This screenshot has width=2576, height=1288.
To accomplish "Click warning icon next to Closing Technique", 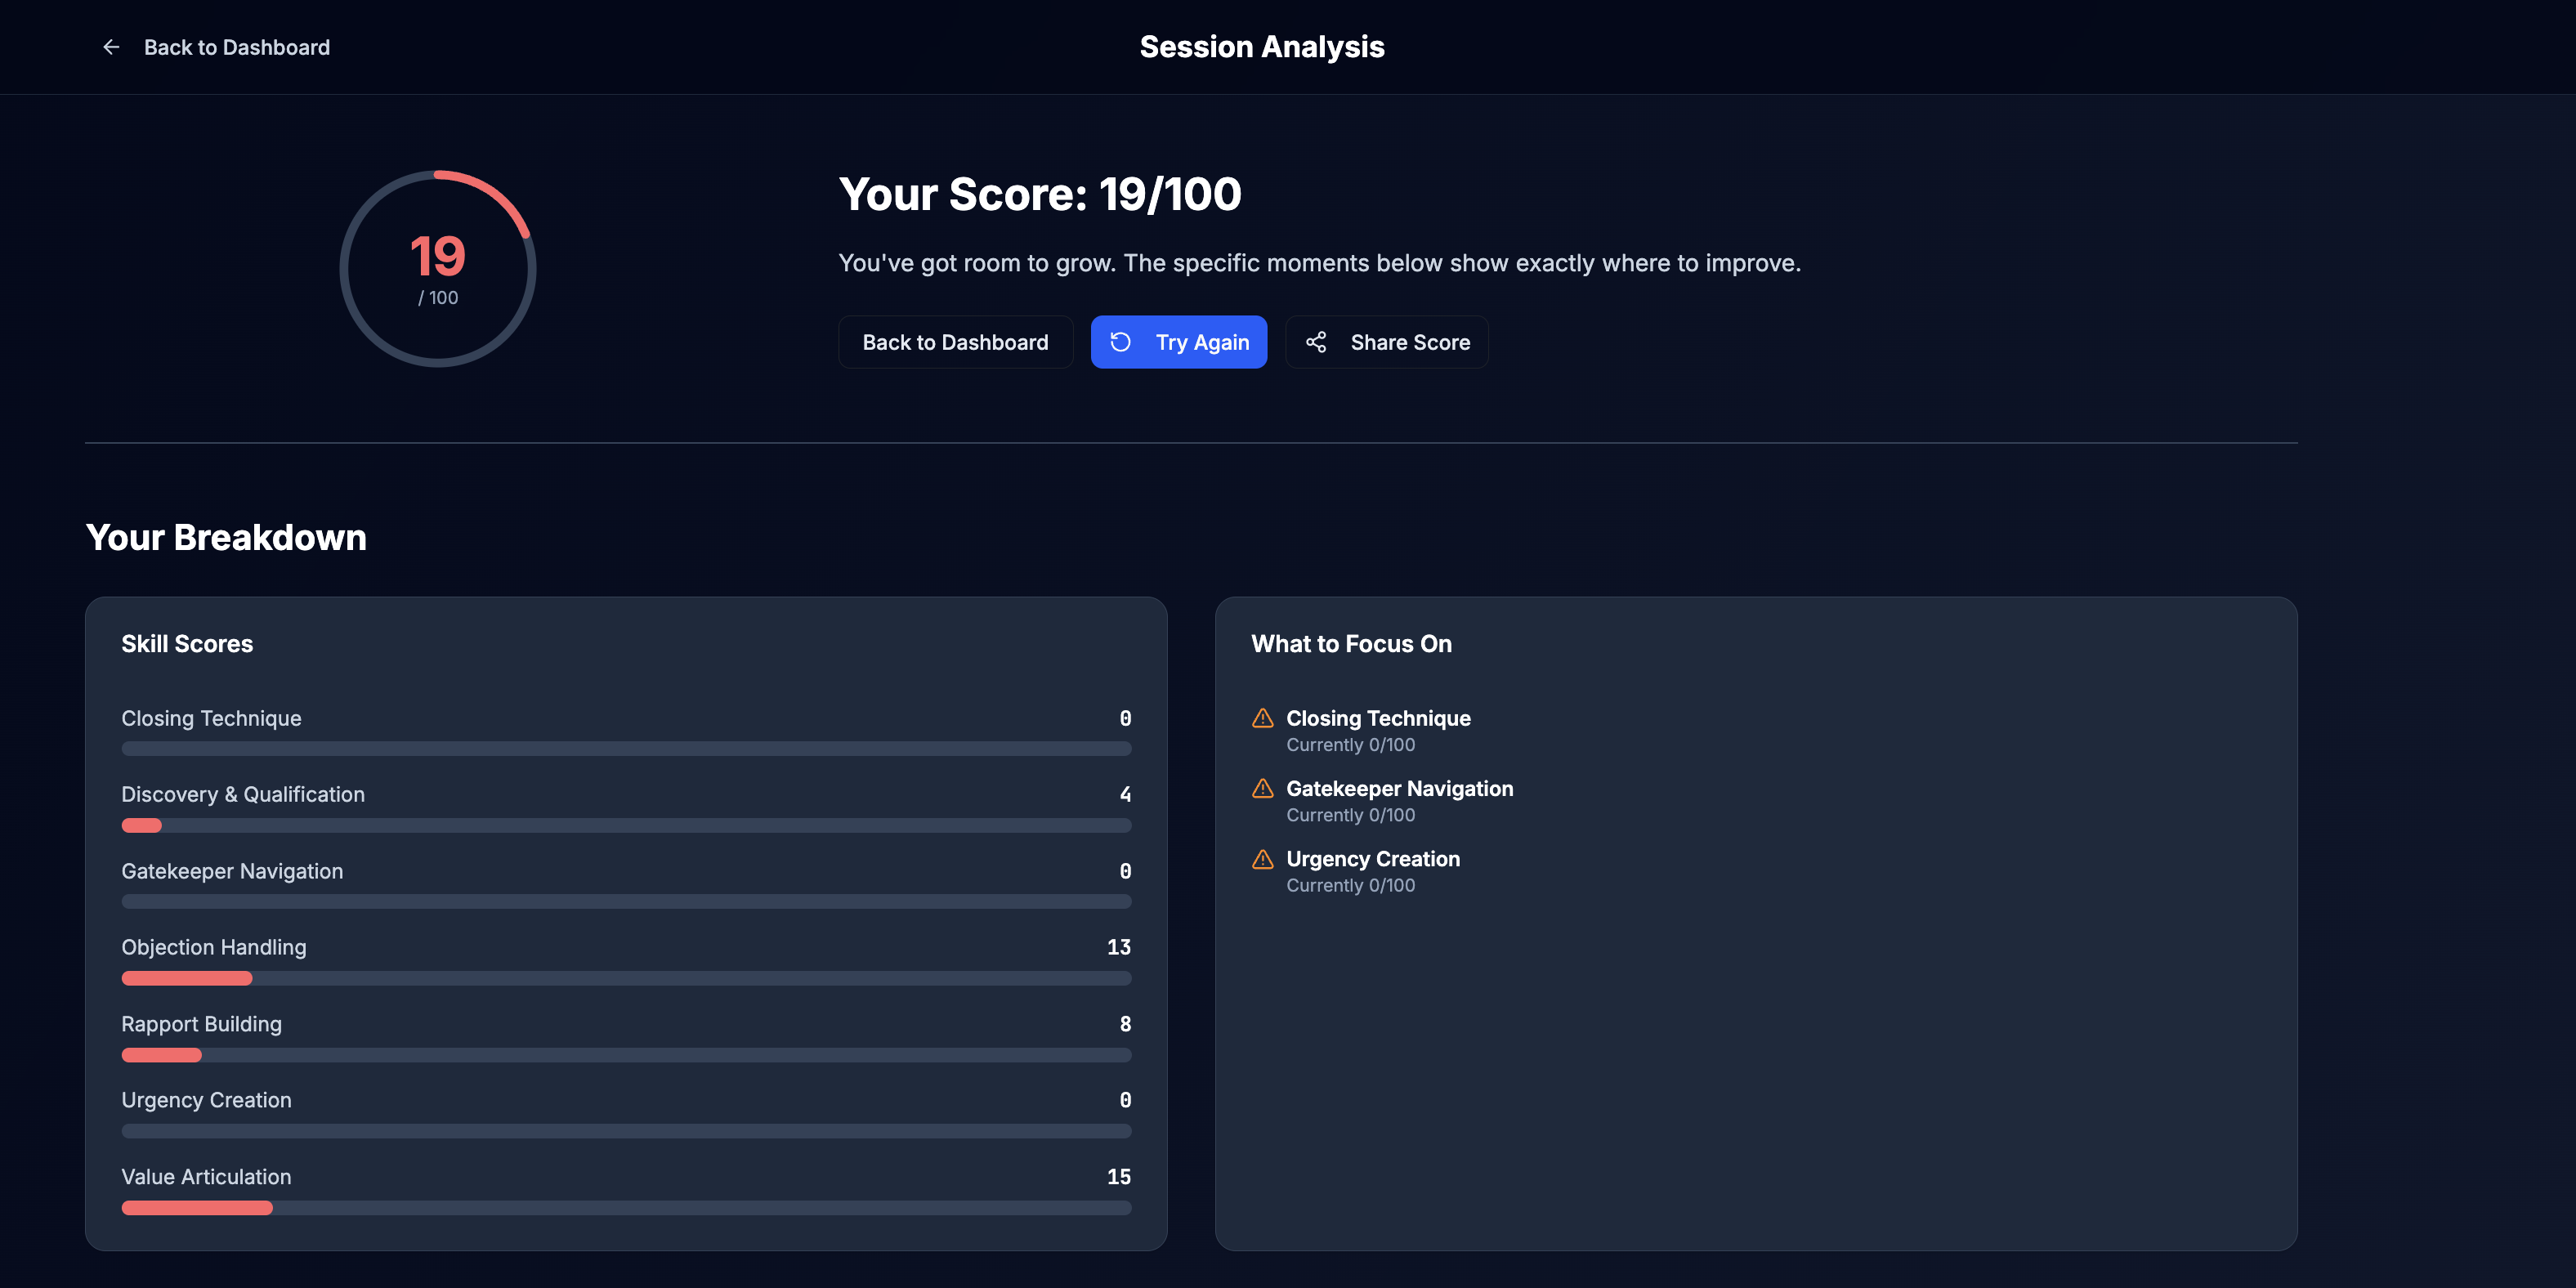I will (1263, 718).
